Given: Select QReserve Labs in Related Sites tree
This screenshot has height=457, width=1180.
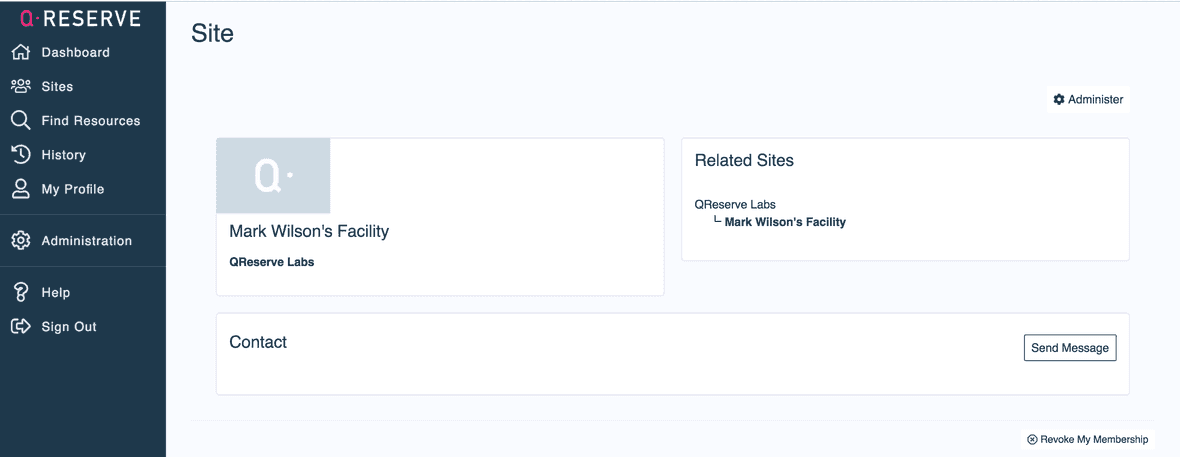Looking at the screenshot, I should [x=735, y=204].
